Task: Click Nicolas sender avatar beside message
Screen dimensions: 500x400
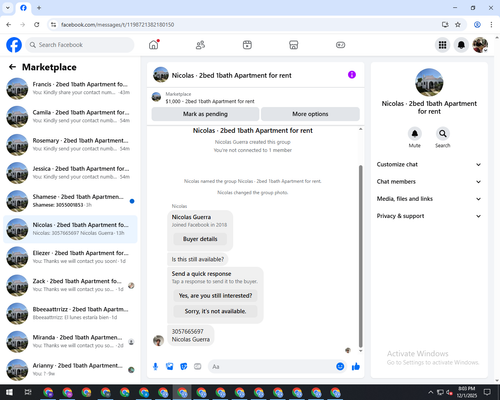Action: 158,340
